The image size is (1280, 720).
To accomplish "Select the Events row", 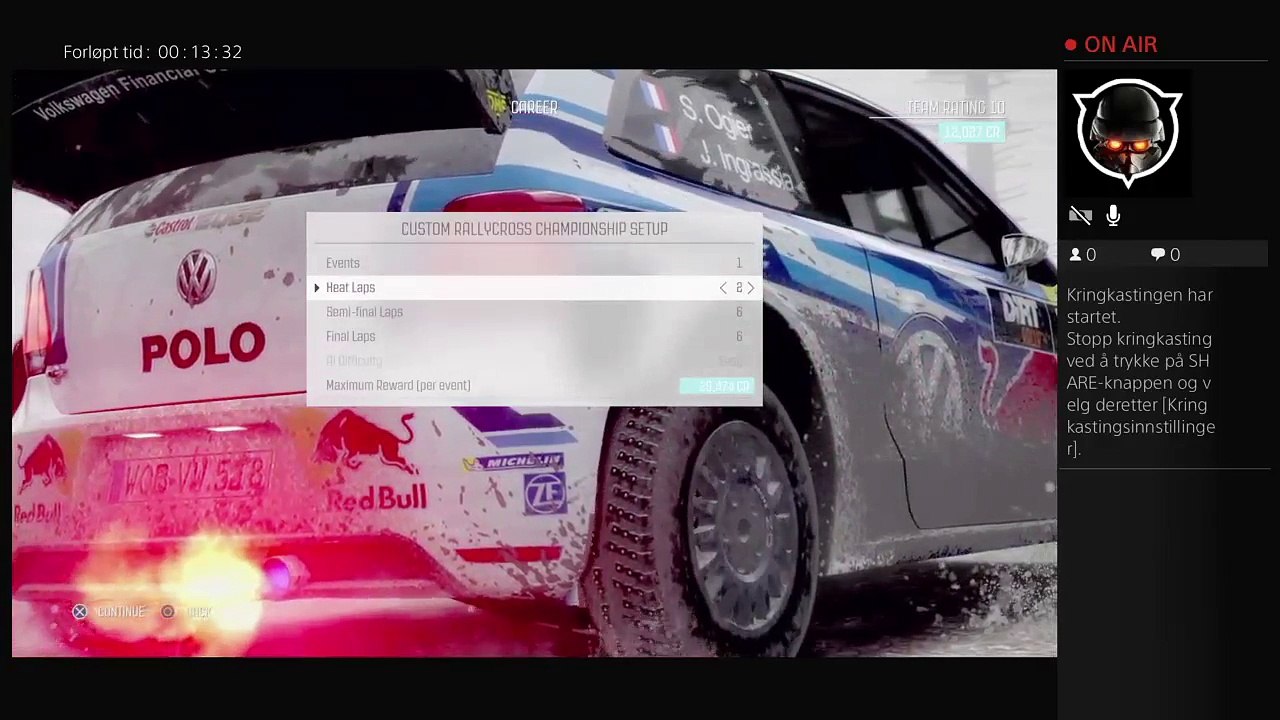I will (534, 263).
